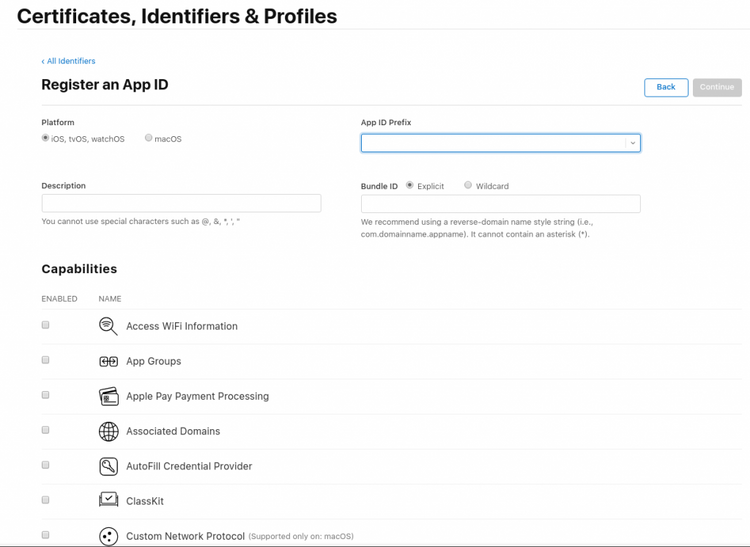Click the special characters hint text
Screen dimensions: 750x547
pyautogui.click(x=141, y=221)
